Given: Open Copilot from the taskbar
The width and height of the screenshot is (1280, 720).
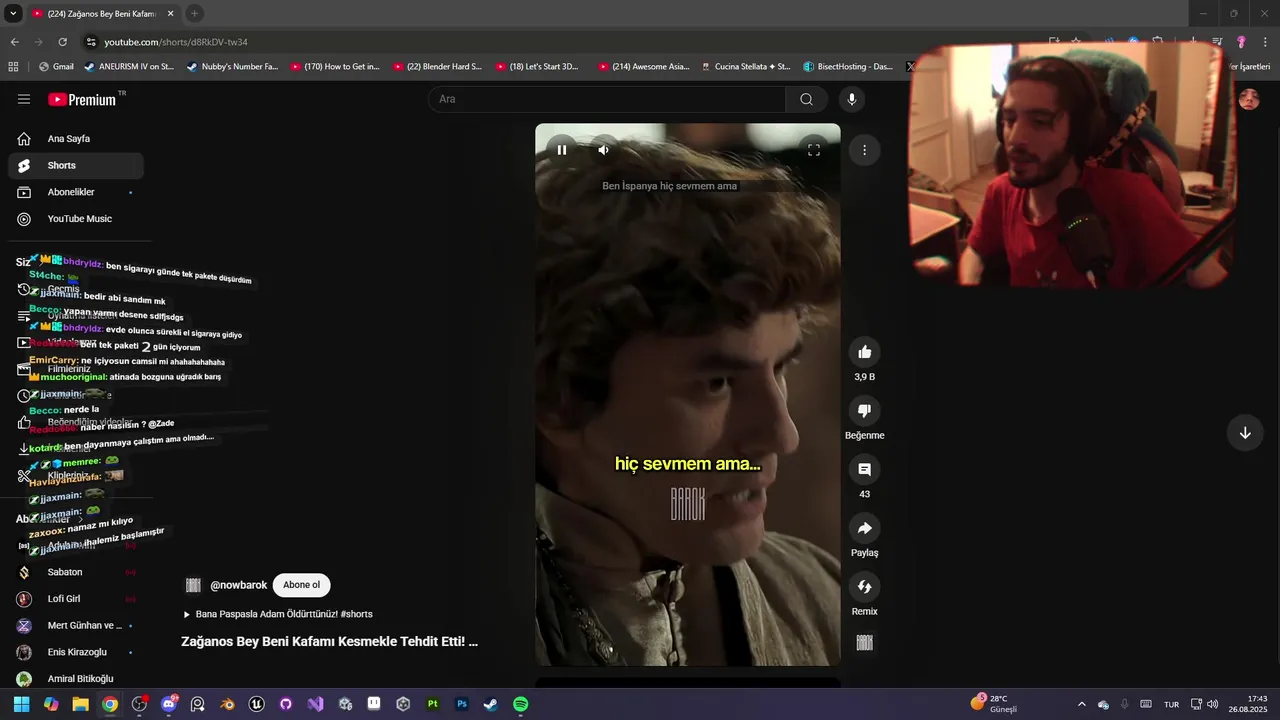Looking at the screenshot, I should 51,704.
